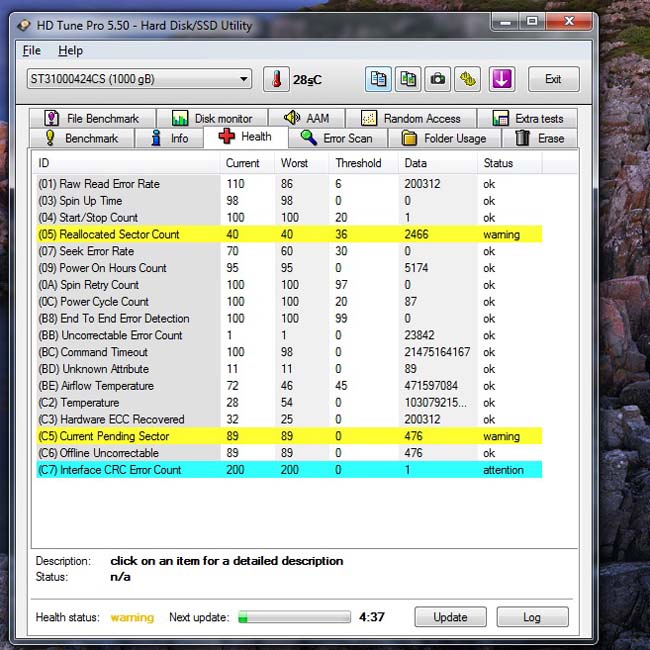Open options with the yellow tools icon
Image resolution: width=650 pixels, height=650 pixels.
(468, 79)
